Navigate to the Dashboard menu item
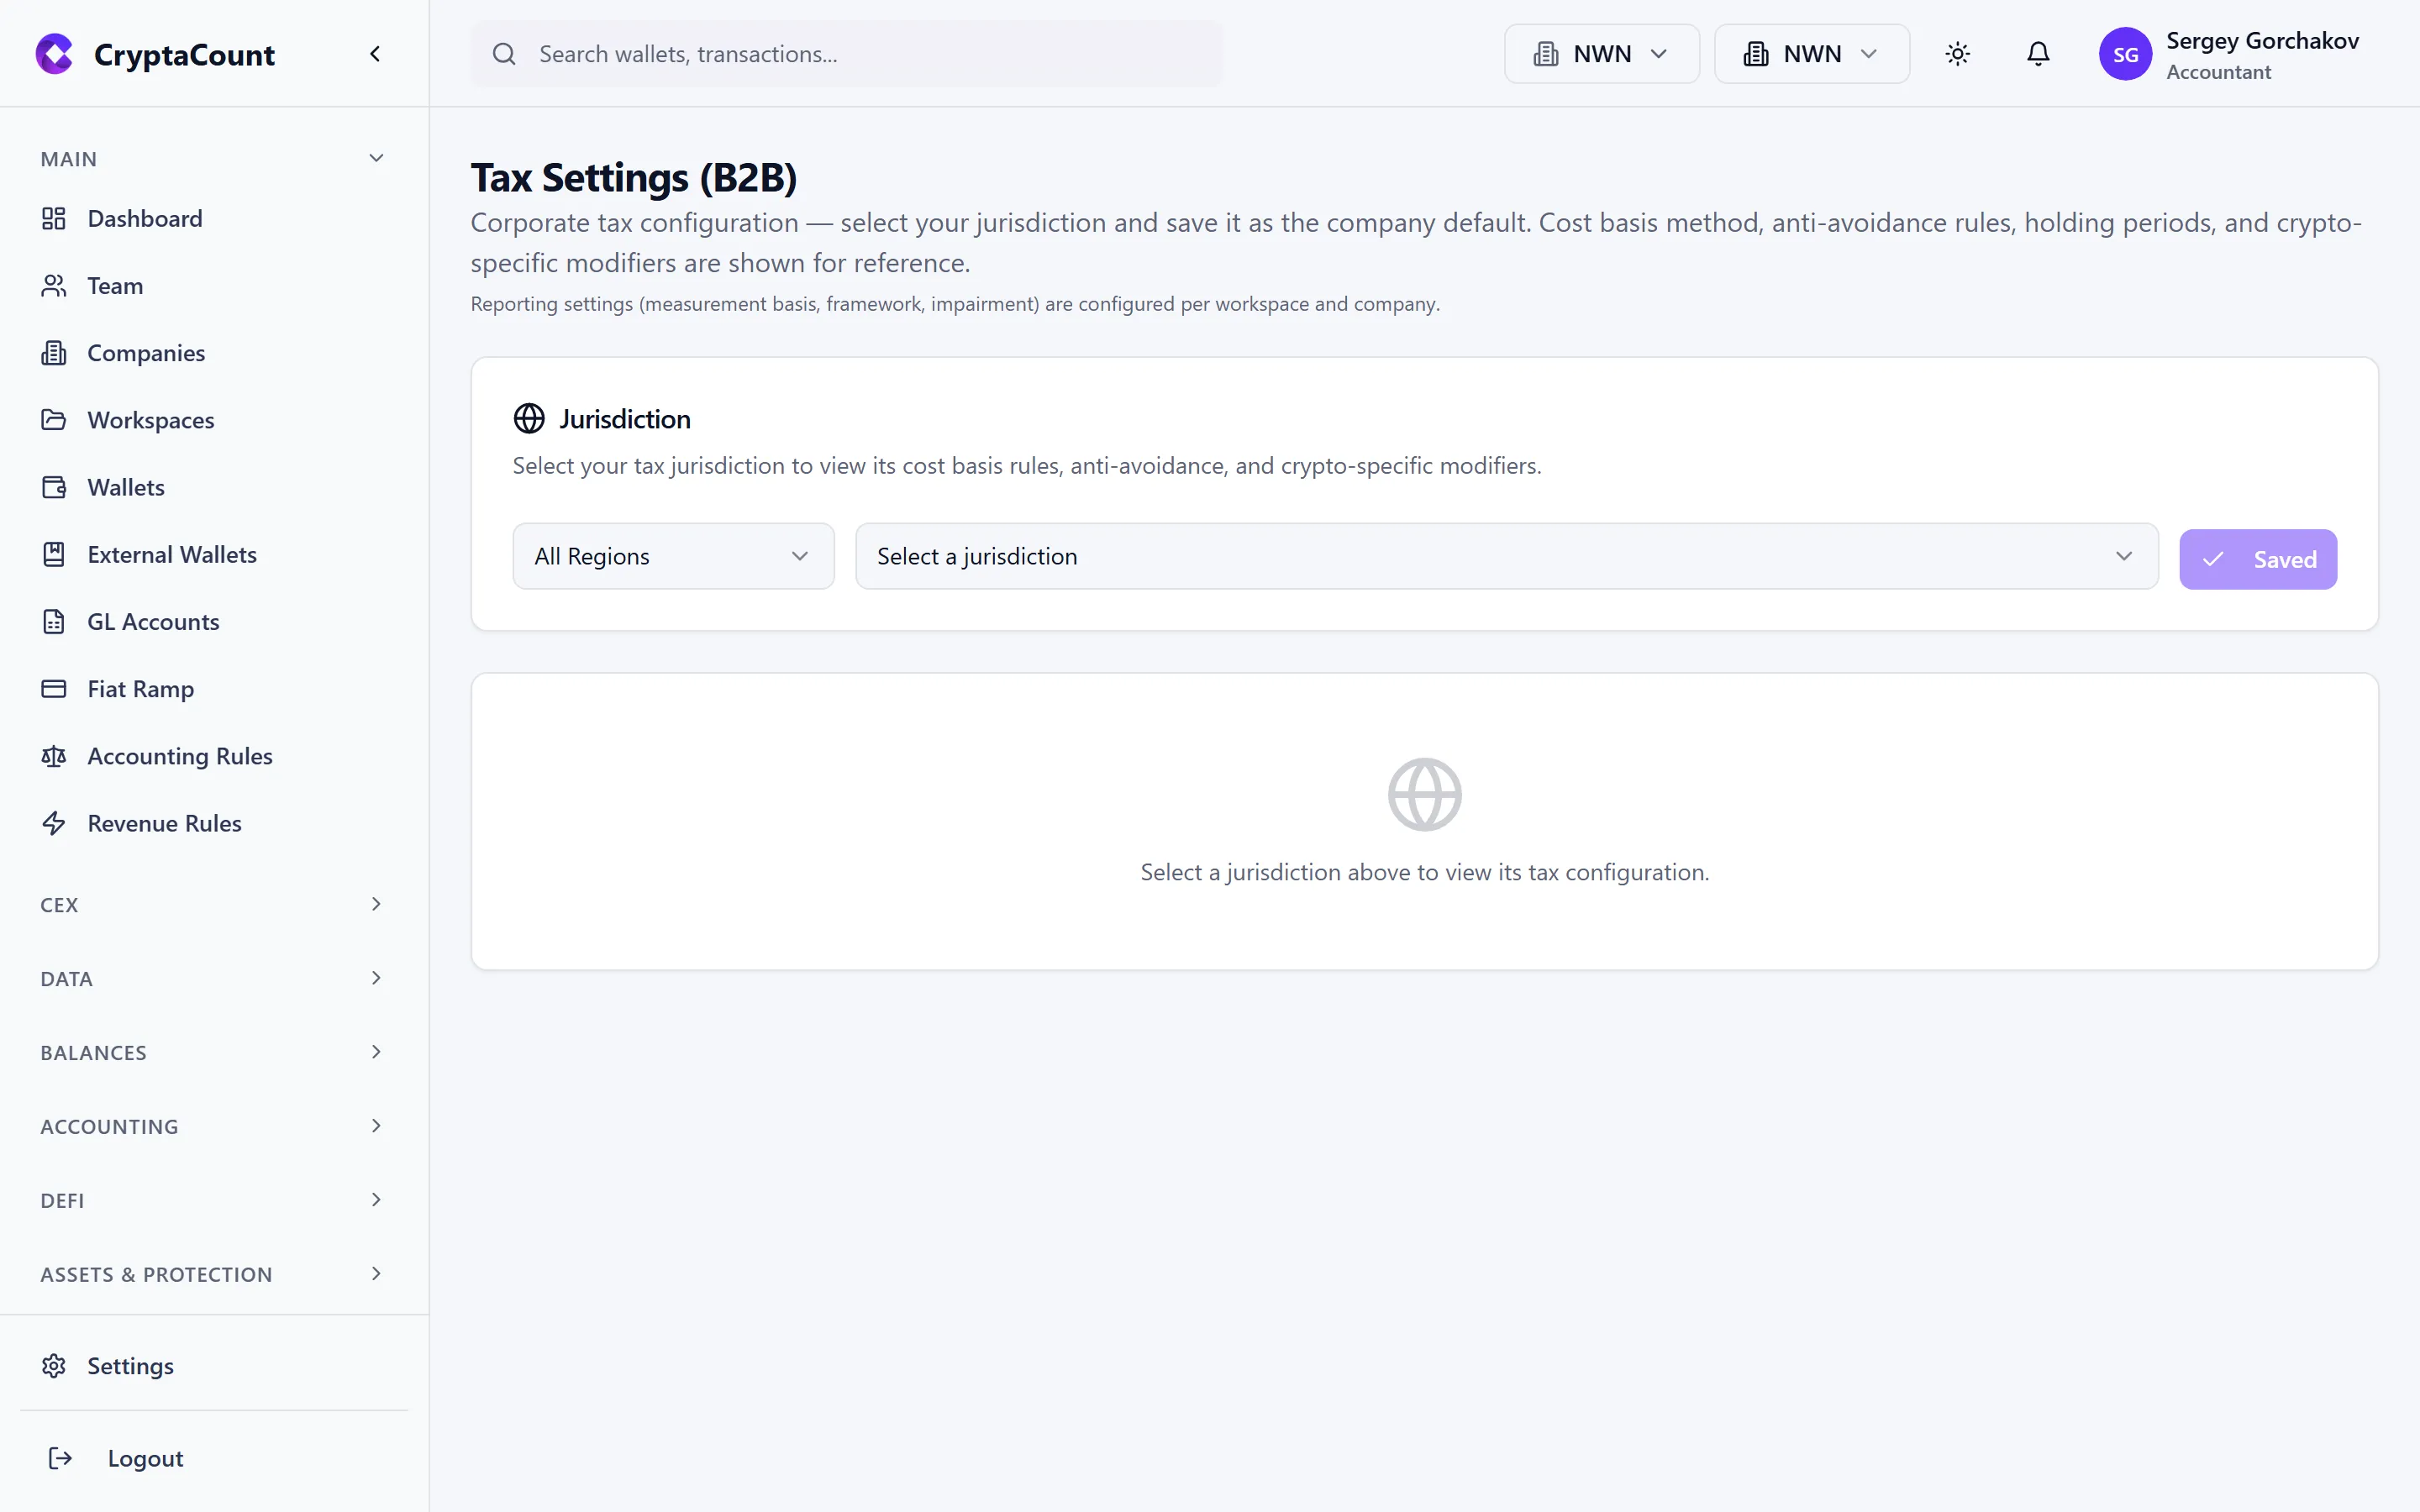This screenshot has width=2420, height=1512. pos(145,218)
